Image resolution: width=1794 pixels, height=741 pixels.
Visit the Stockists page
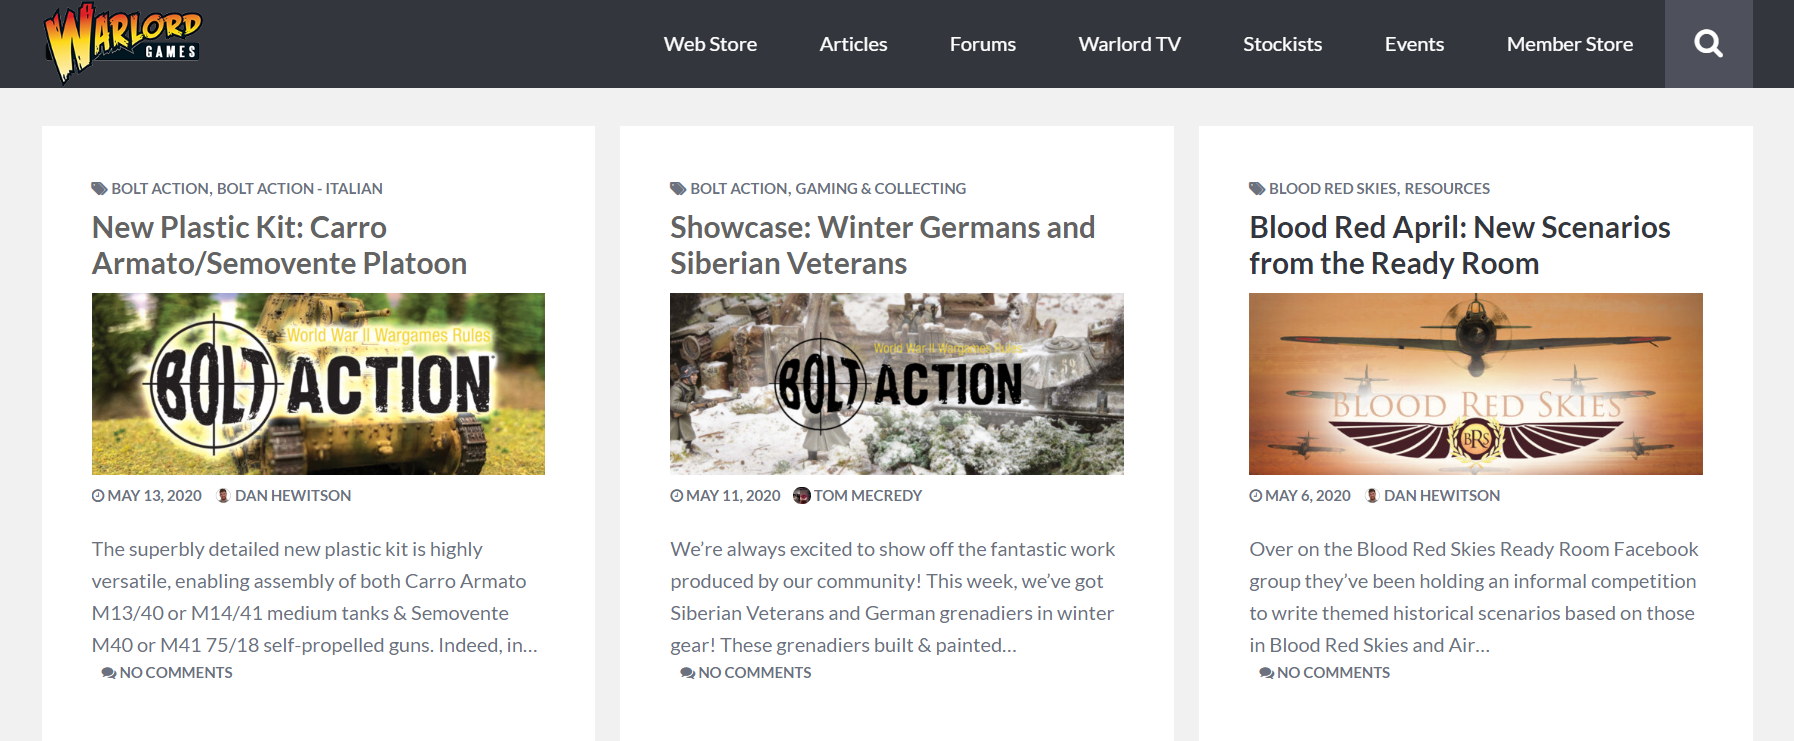coord(1282,44)
